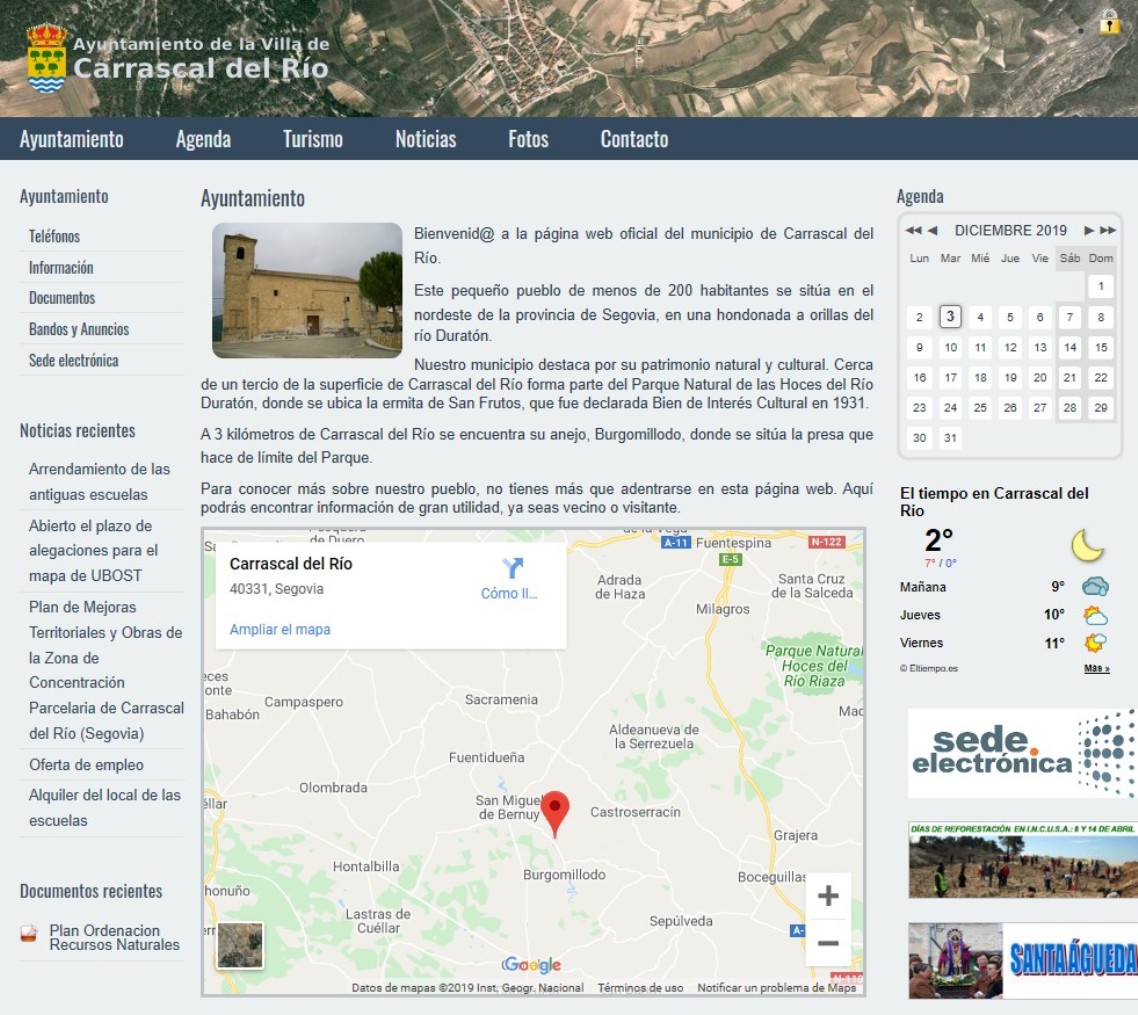Jump to next year with double arrow
Screen dimensions: 1138x1015
[x=1107, y=230]
